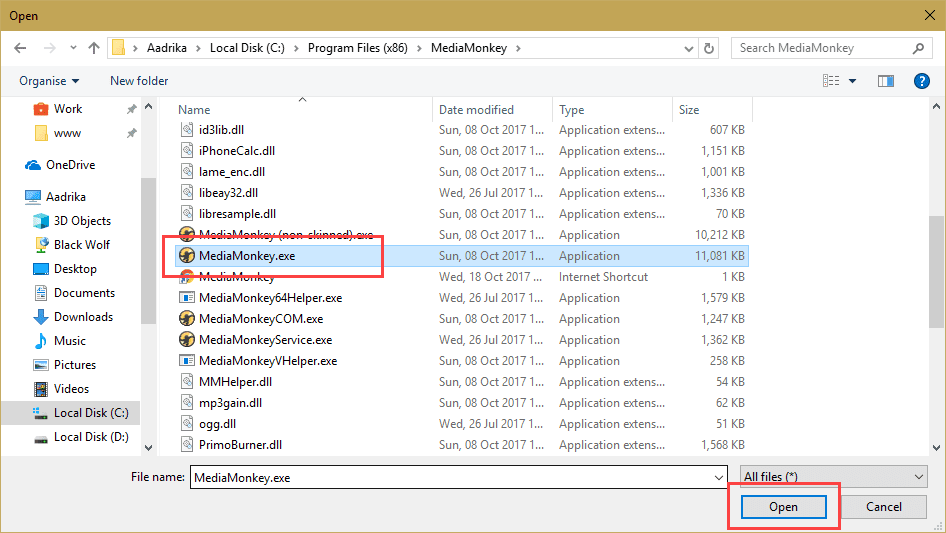Select the iPhoneCalc.dll file icon

pyautogui.click(x=187, y=151)
